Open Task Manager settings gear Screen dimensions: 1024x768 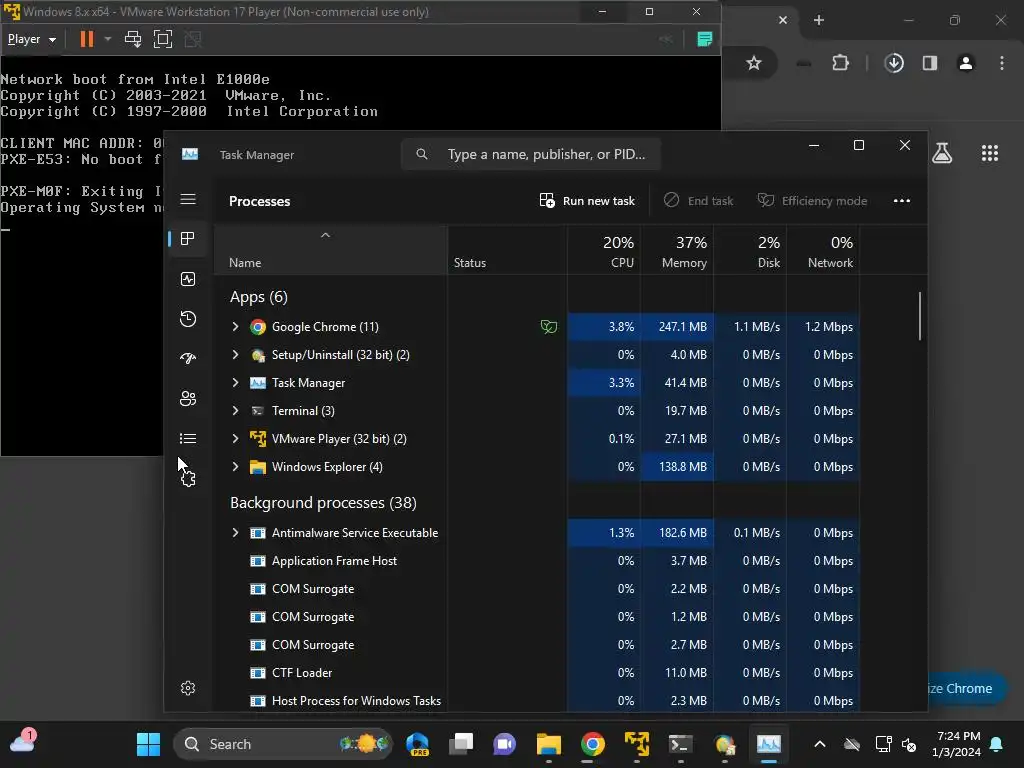[188, 688]
